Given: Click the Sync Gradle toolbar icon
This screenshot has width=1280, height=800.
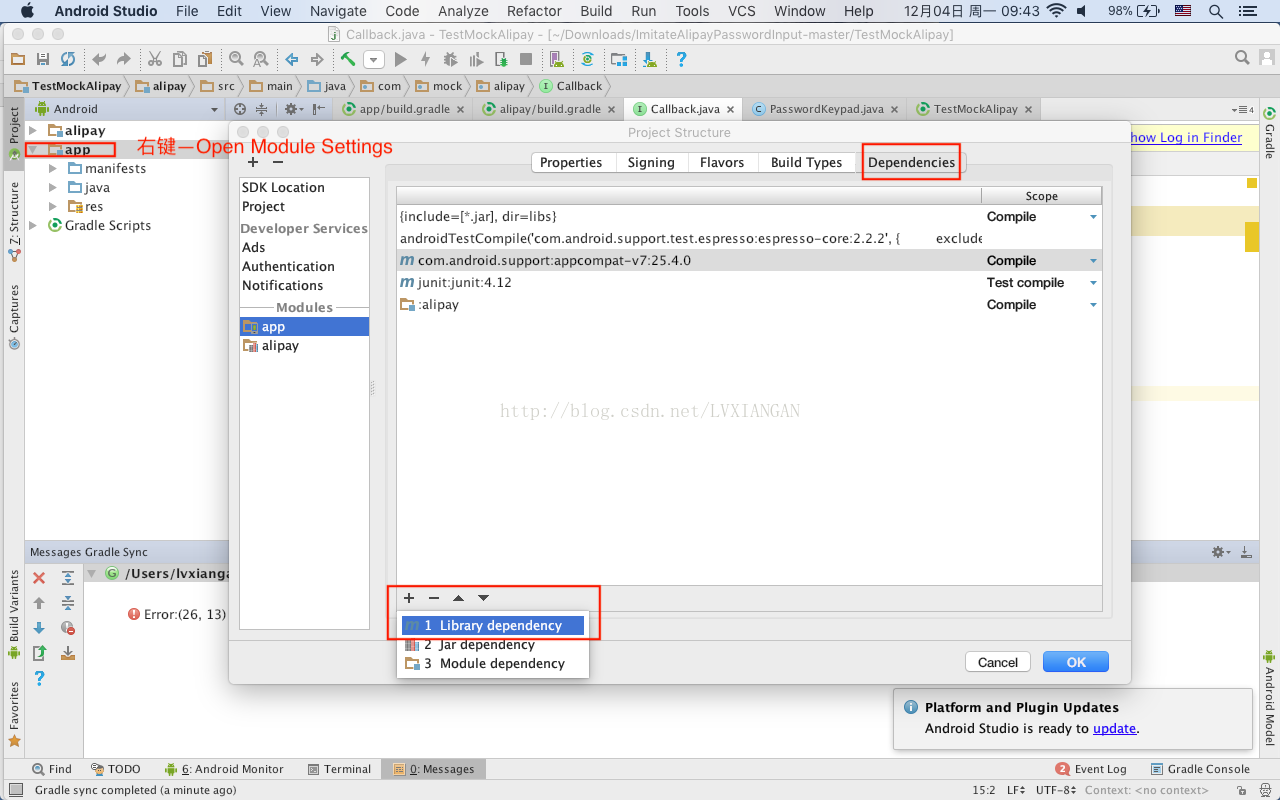Looking at the screenshot, I should pyautogui.click(x=588, y=60).
